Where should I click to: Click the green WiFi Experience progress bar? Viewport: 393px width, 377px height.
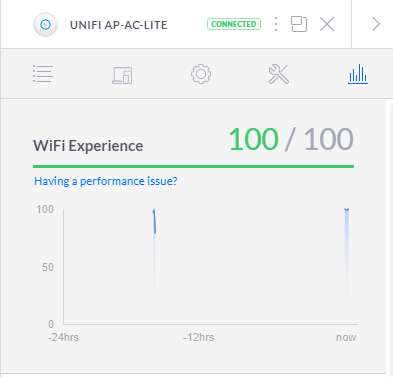[193, 166]
